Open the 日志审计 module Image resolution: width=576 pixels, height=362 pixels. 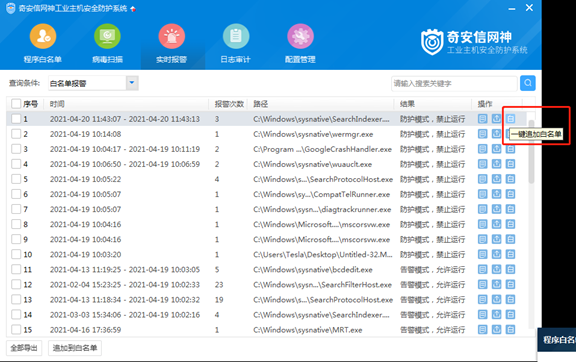(236, 44)
